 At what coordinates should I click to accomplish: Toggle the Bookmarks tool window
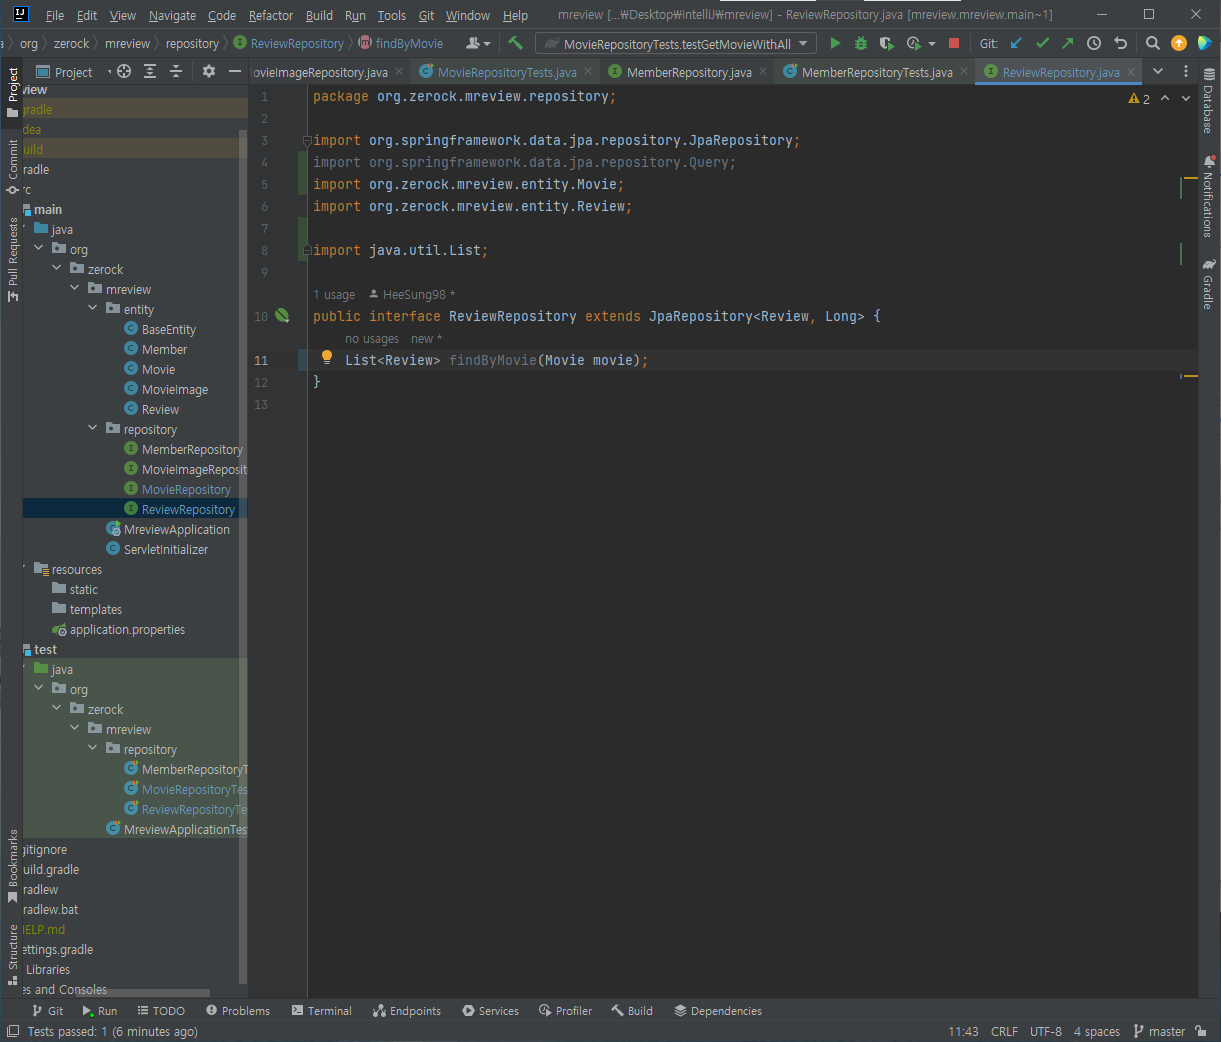pos(12,866)
